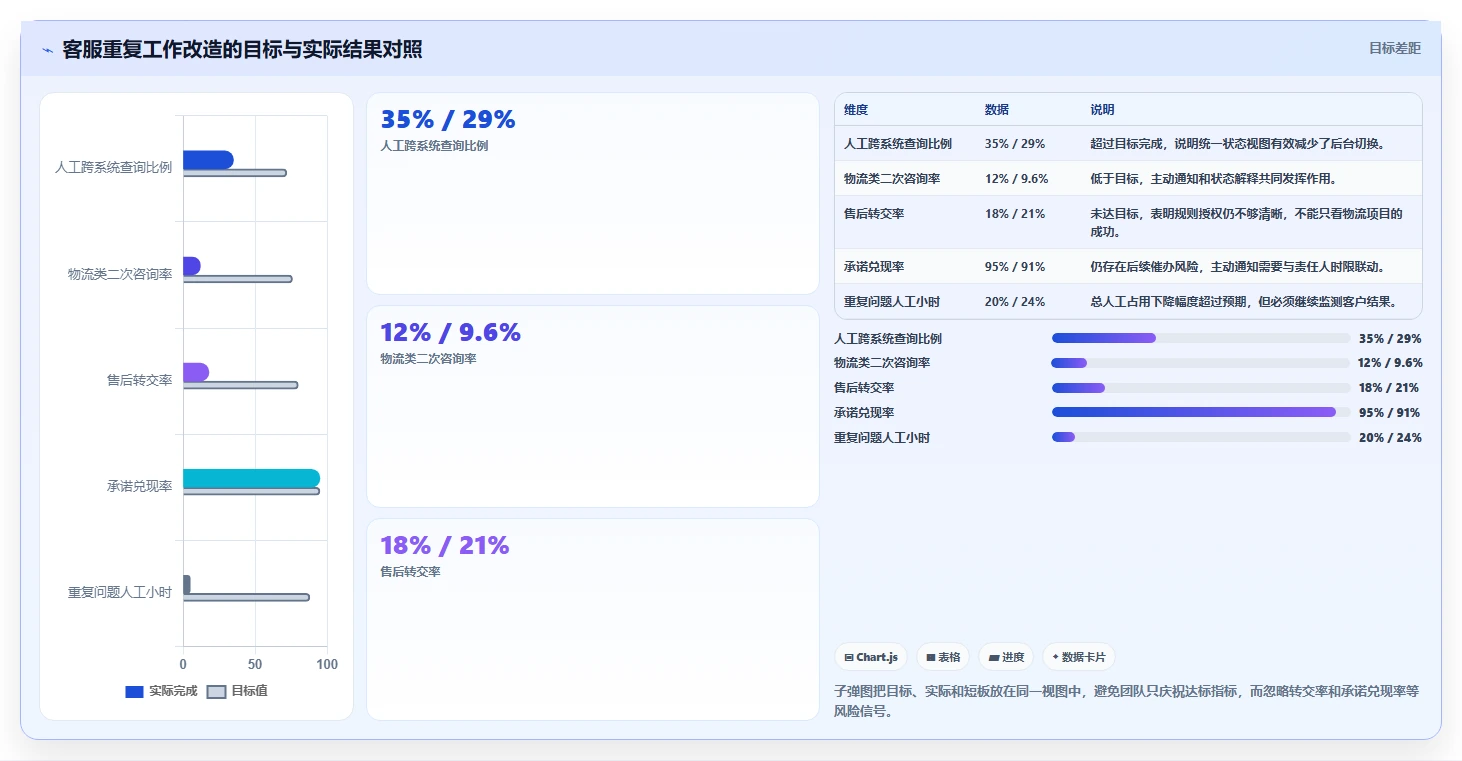
Task: Click the footer paragraph starting 子弹图把目标
Action: click(x=1127, y=702)
